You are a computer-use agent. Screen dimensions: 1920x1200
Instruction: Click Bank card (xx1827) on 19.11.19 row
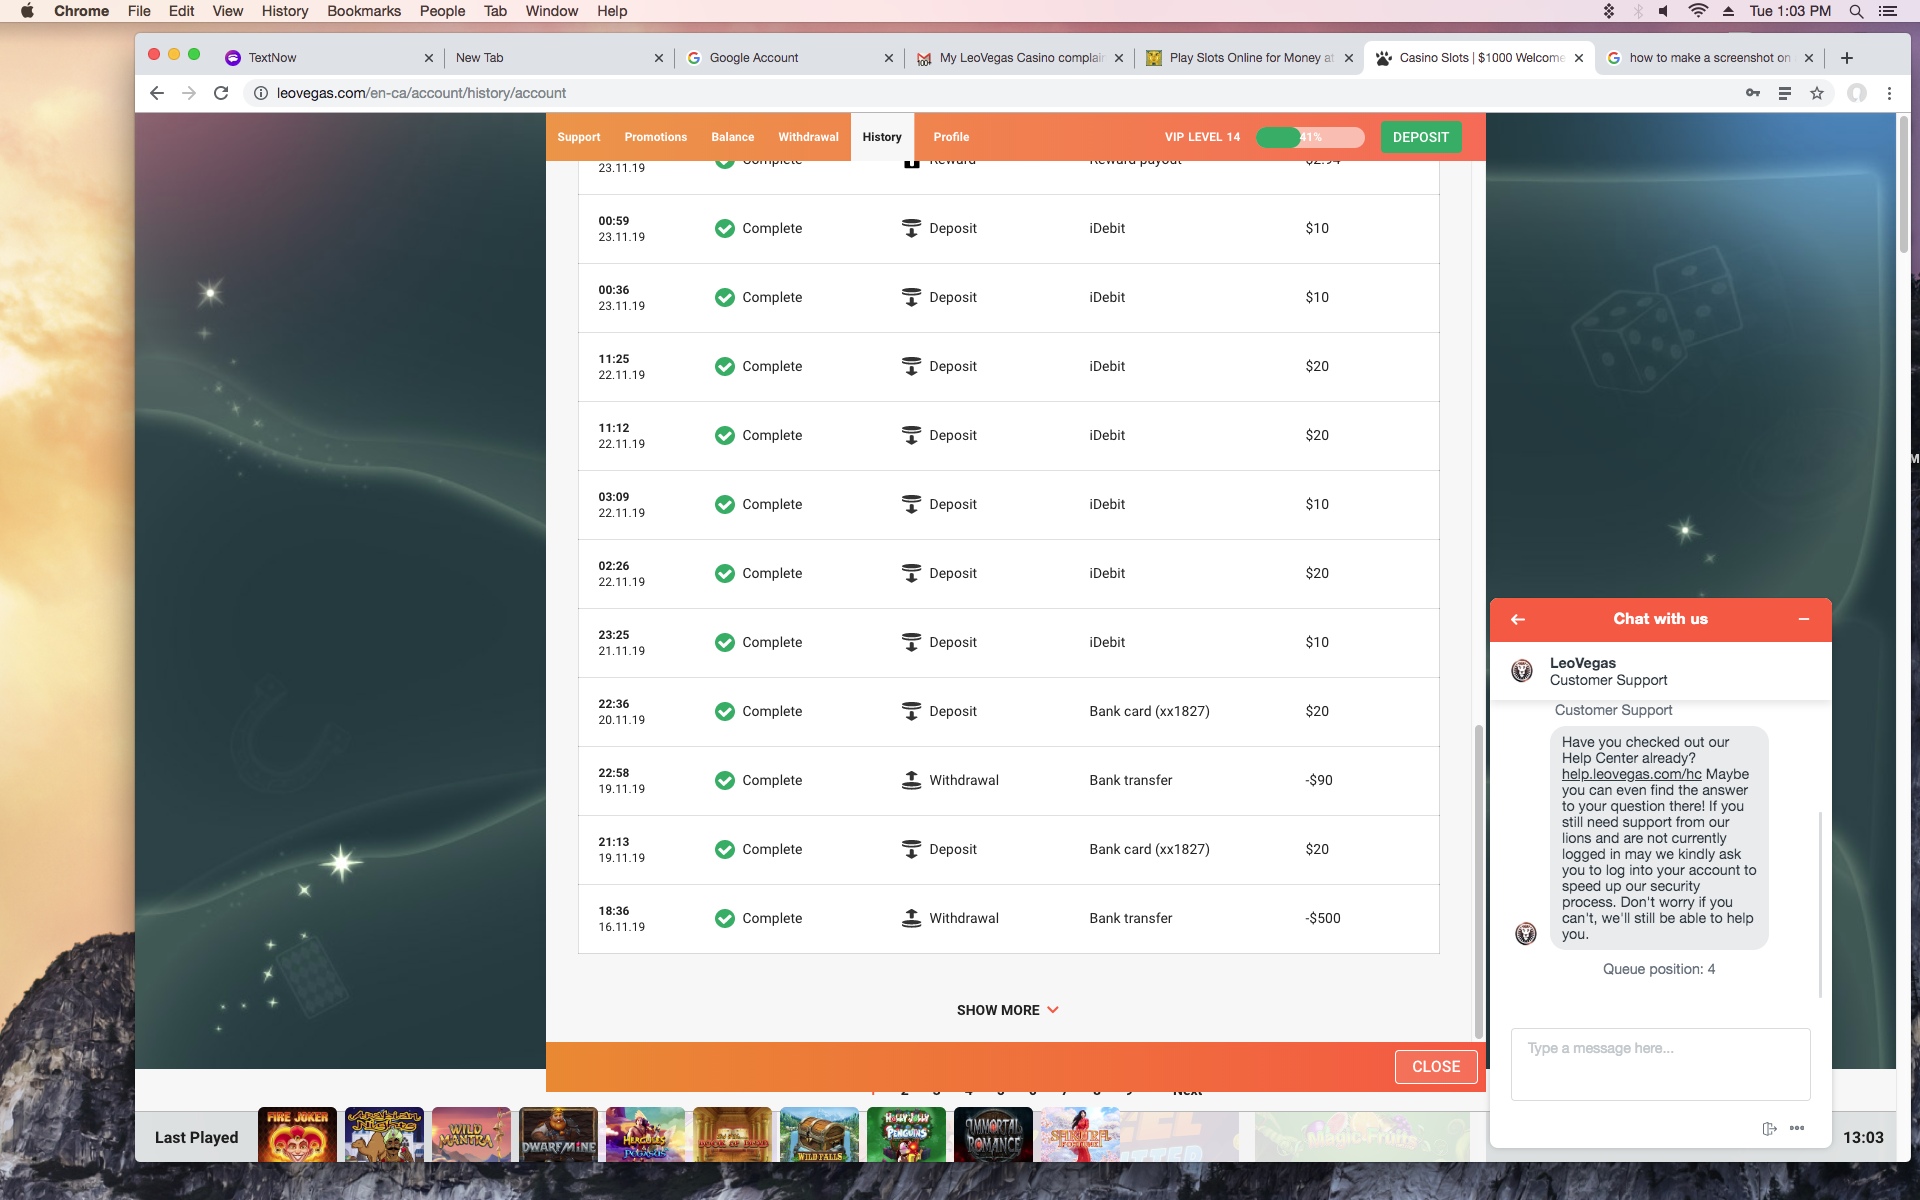[1149, 849]
